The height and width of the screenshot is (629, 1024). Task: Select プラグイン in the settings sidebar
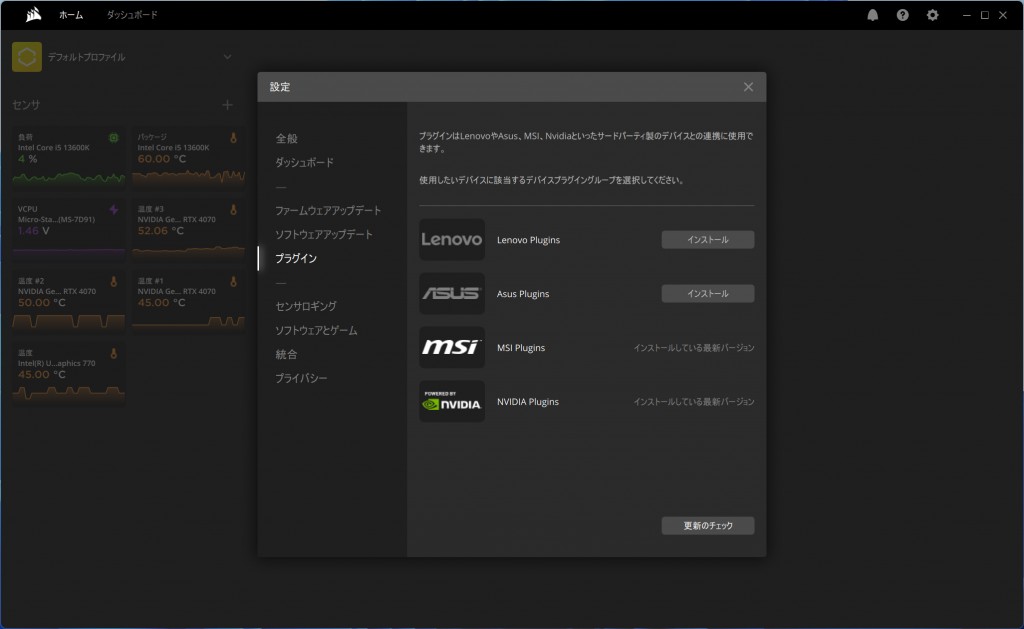tap(296, 258)
